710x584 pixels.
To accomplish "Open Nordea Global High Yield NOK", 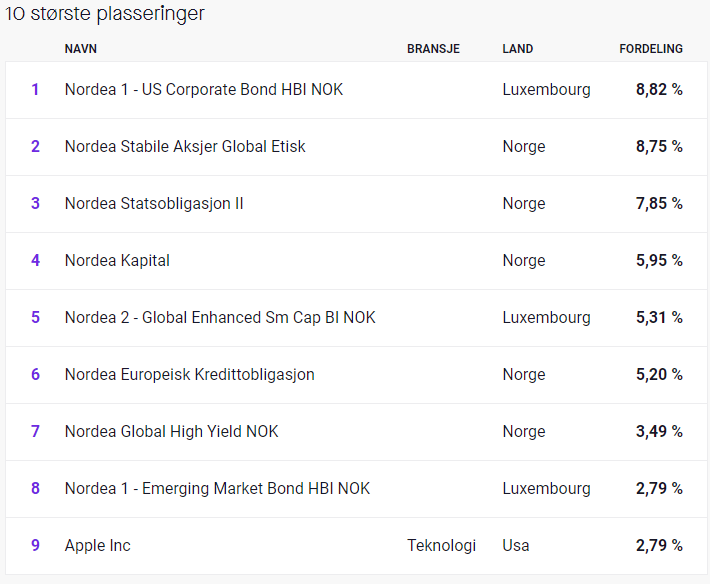I will 172,432.
